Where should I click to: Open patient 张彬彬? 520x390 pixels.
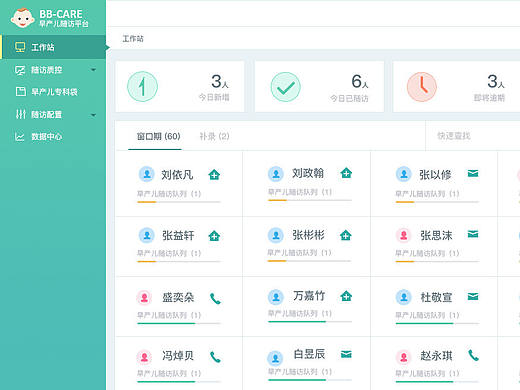coord(308,235)
